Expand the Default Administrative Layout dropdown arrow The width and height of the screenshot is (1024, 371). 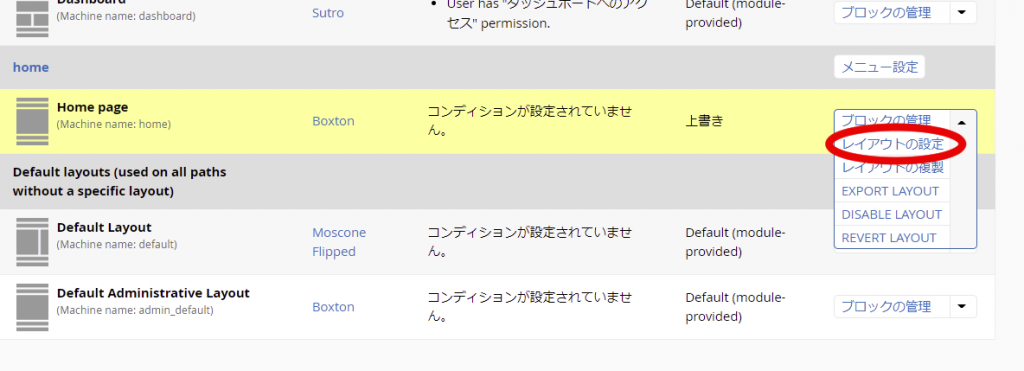click(962, 307)
